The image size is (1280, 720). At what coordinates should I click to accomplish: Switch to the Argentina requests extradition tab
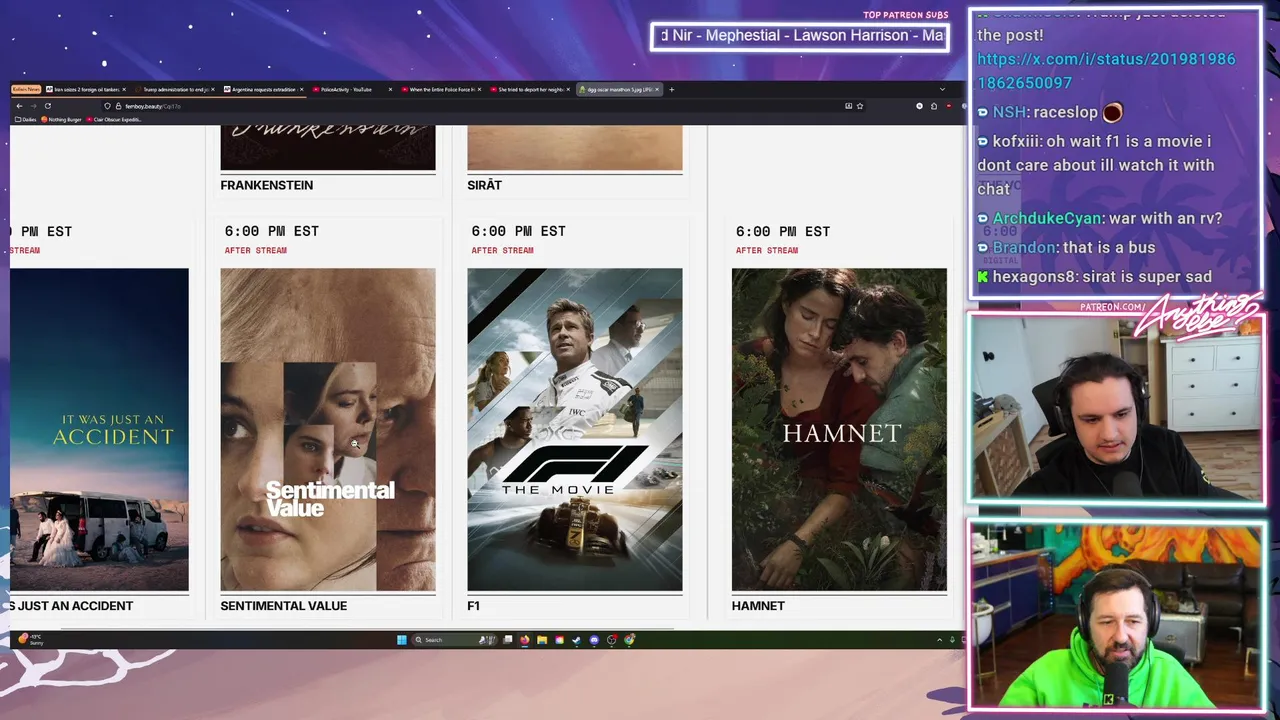pos(261,89)
